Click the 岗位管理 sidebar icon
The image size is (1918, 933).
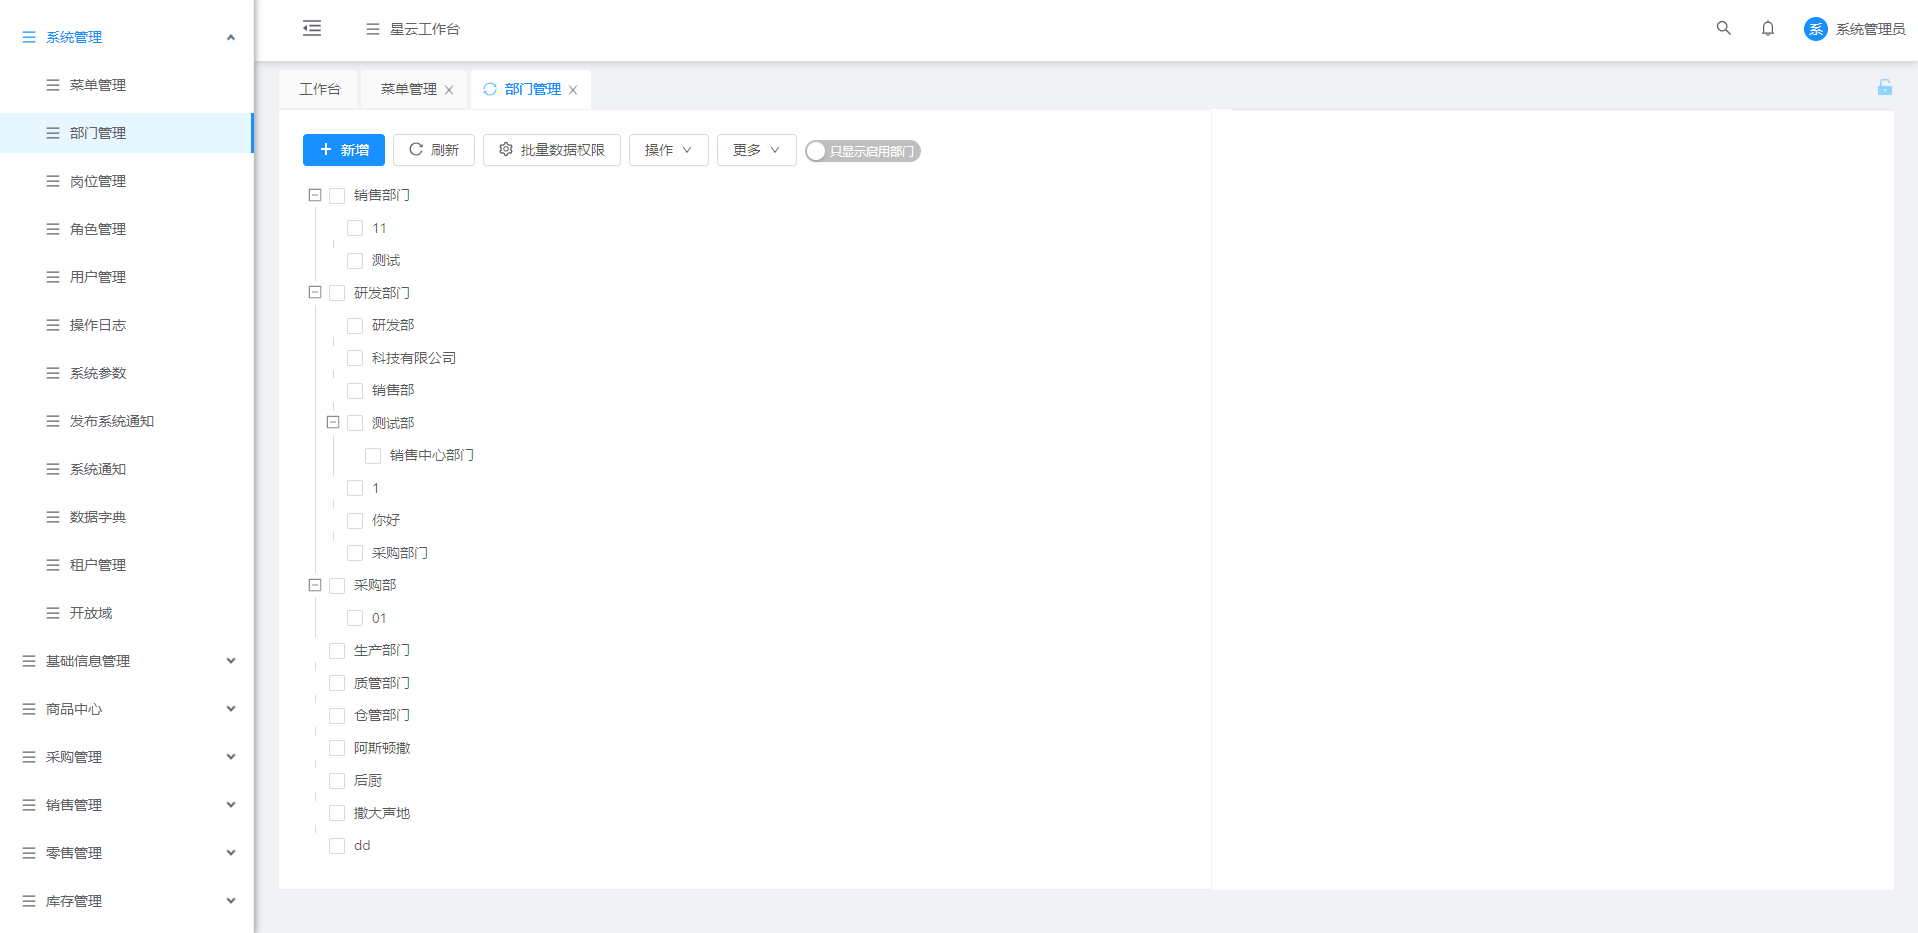click(x=53, y=181)
